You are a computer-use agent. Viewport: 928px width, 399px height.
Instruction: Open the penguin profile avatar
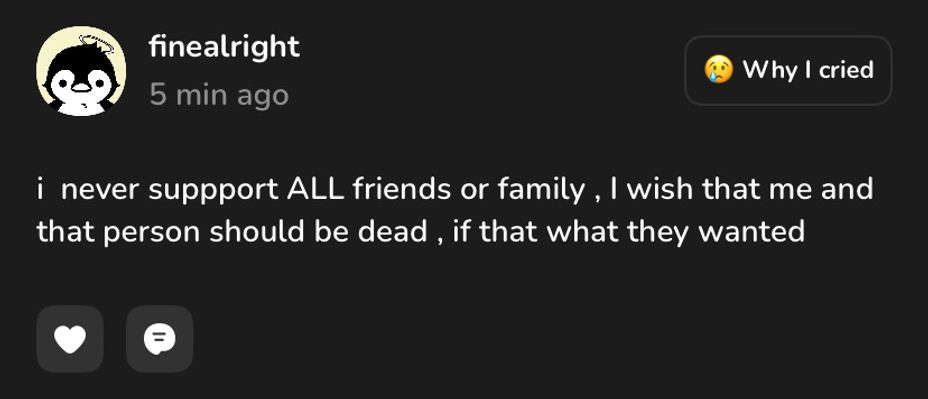point(81,71)
